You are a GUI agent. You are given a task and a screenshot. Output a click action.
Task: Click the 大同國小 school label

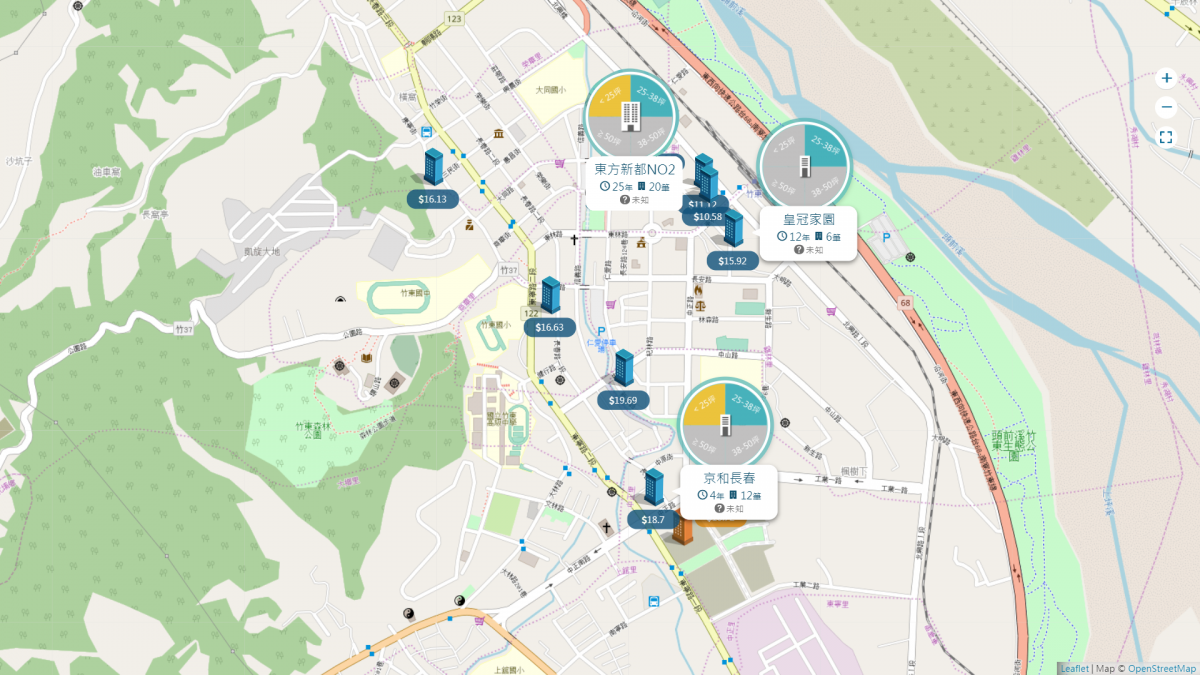pos(550,89)
